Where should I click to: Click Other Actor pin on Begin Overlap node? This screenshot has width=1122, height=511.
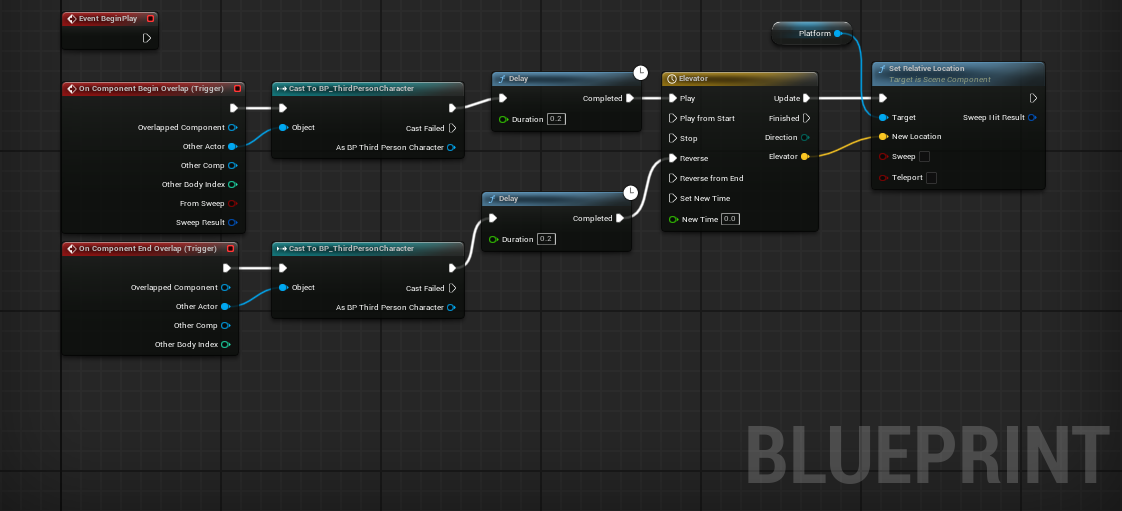[232, 147]
